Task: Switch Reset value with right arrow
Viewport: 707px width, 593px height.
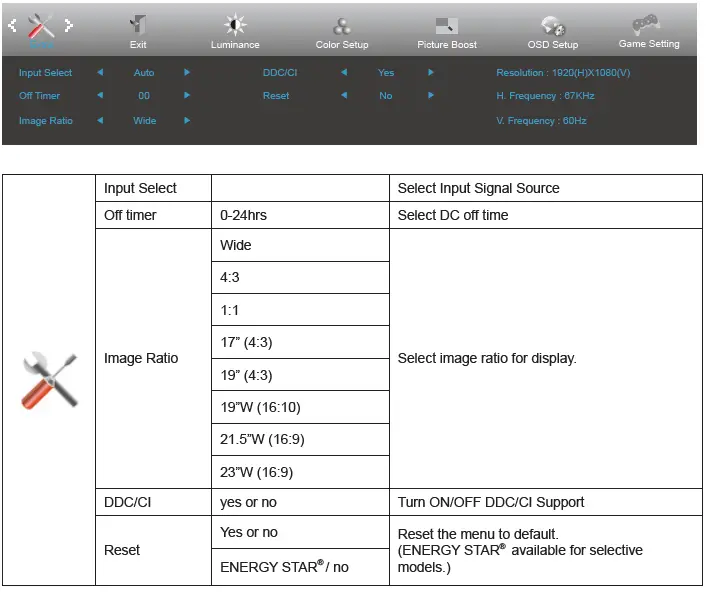Action: click(431, 95)
